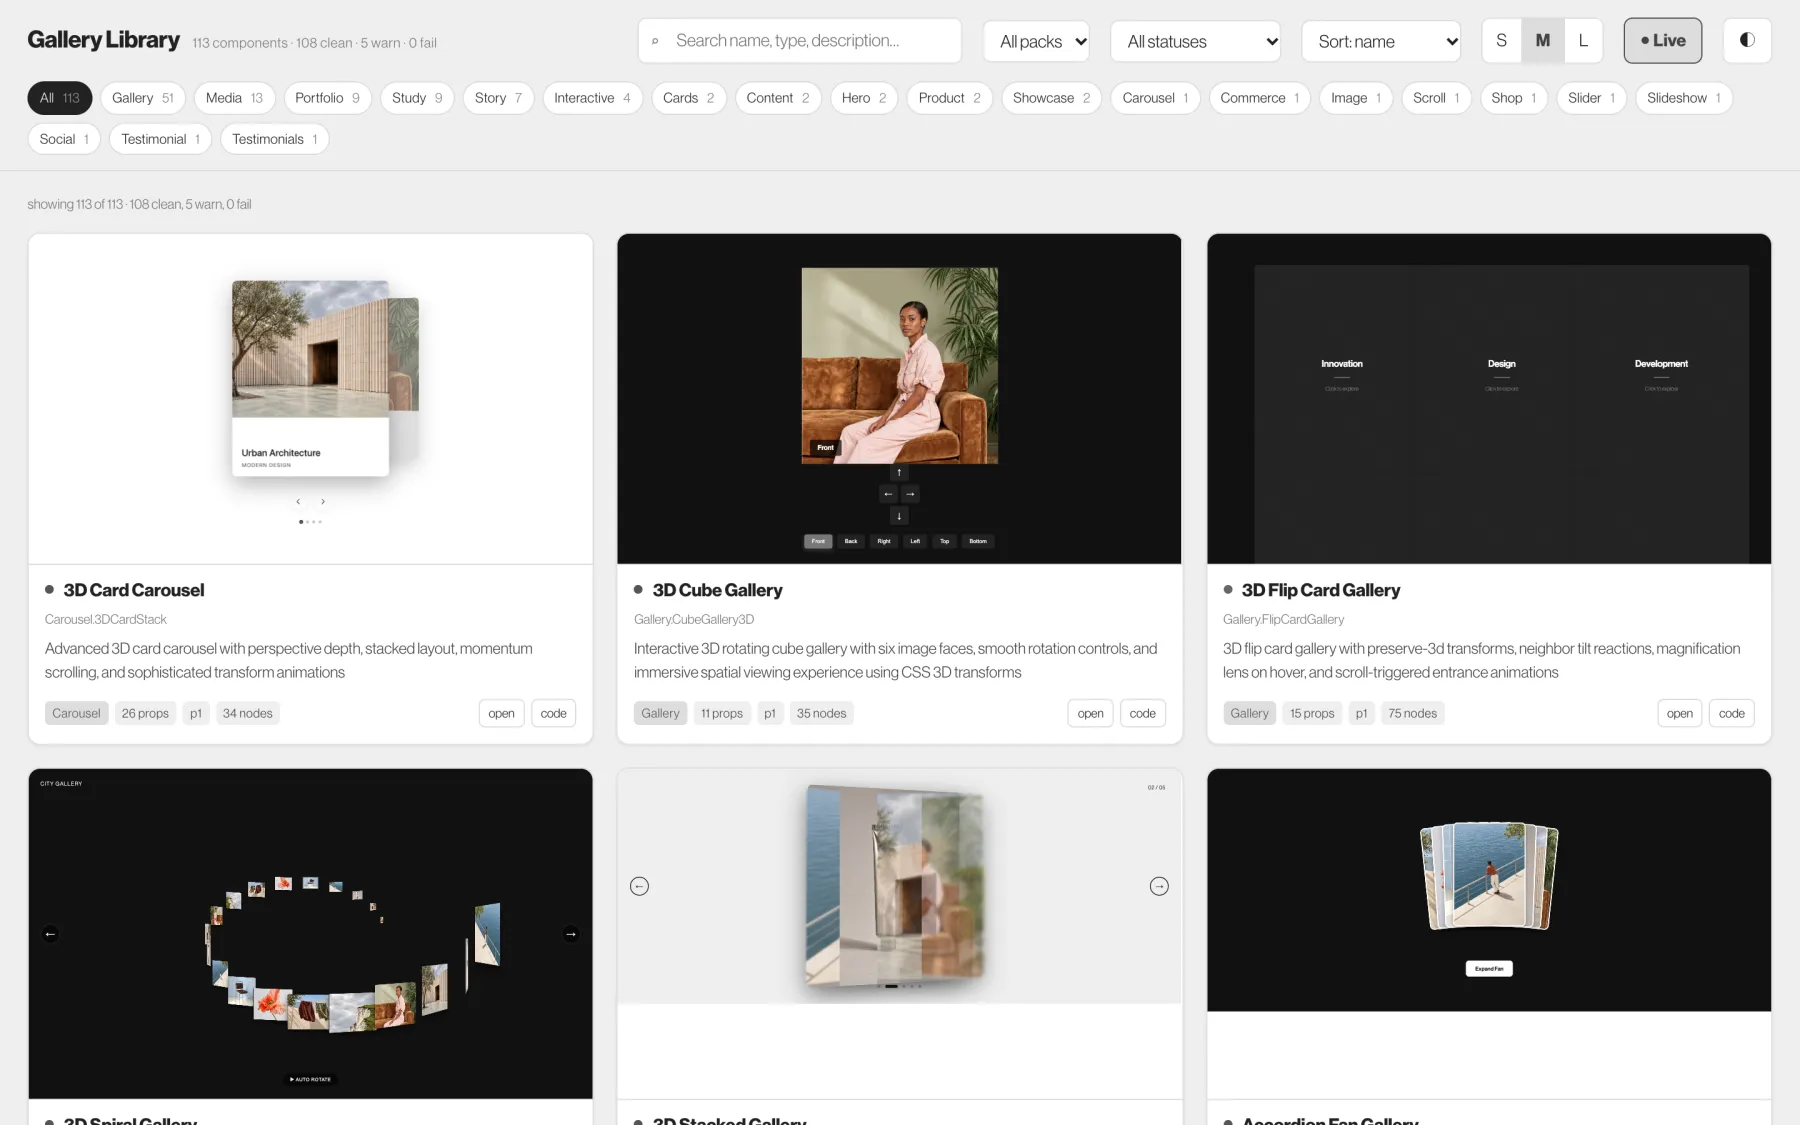Viewport: 1800px width, 1125px height.
Task: Click the stacked gallery previous circle arrow
Action: point(640,886)
